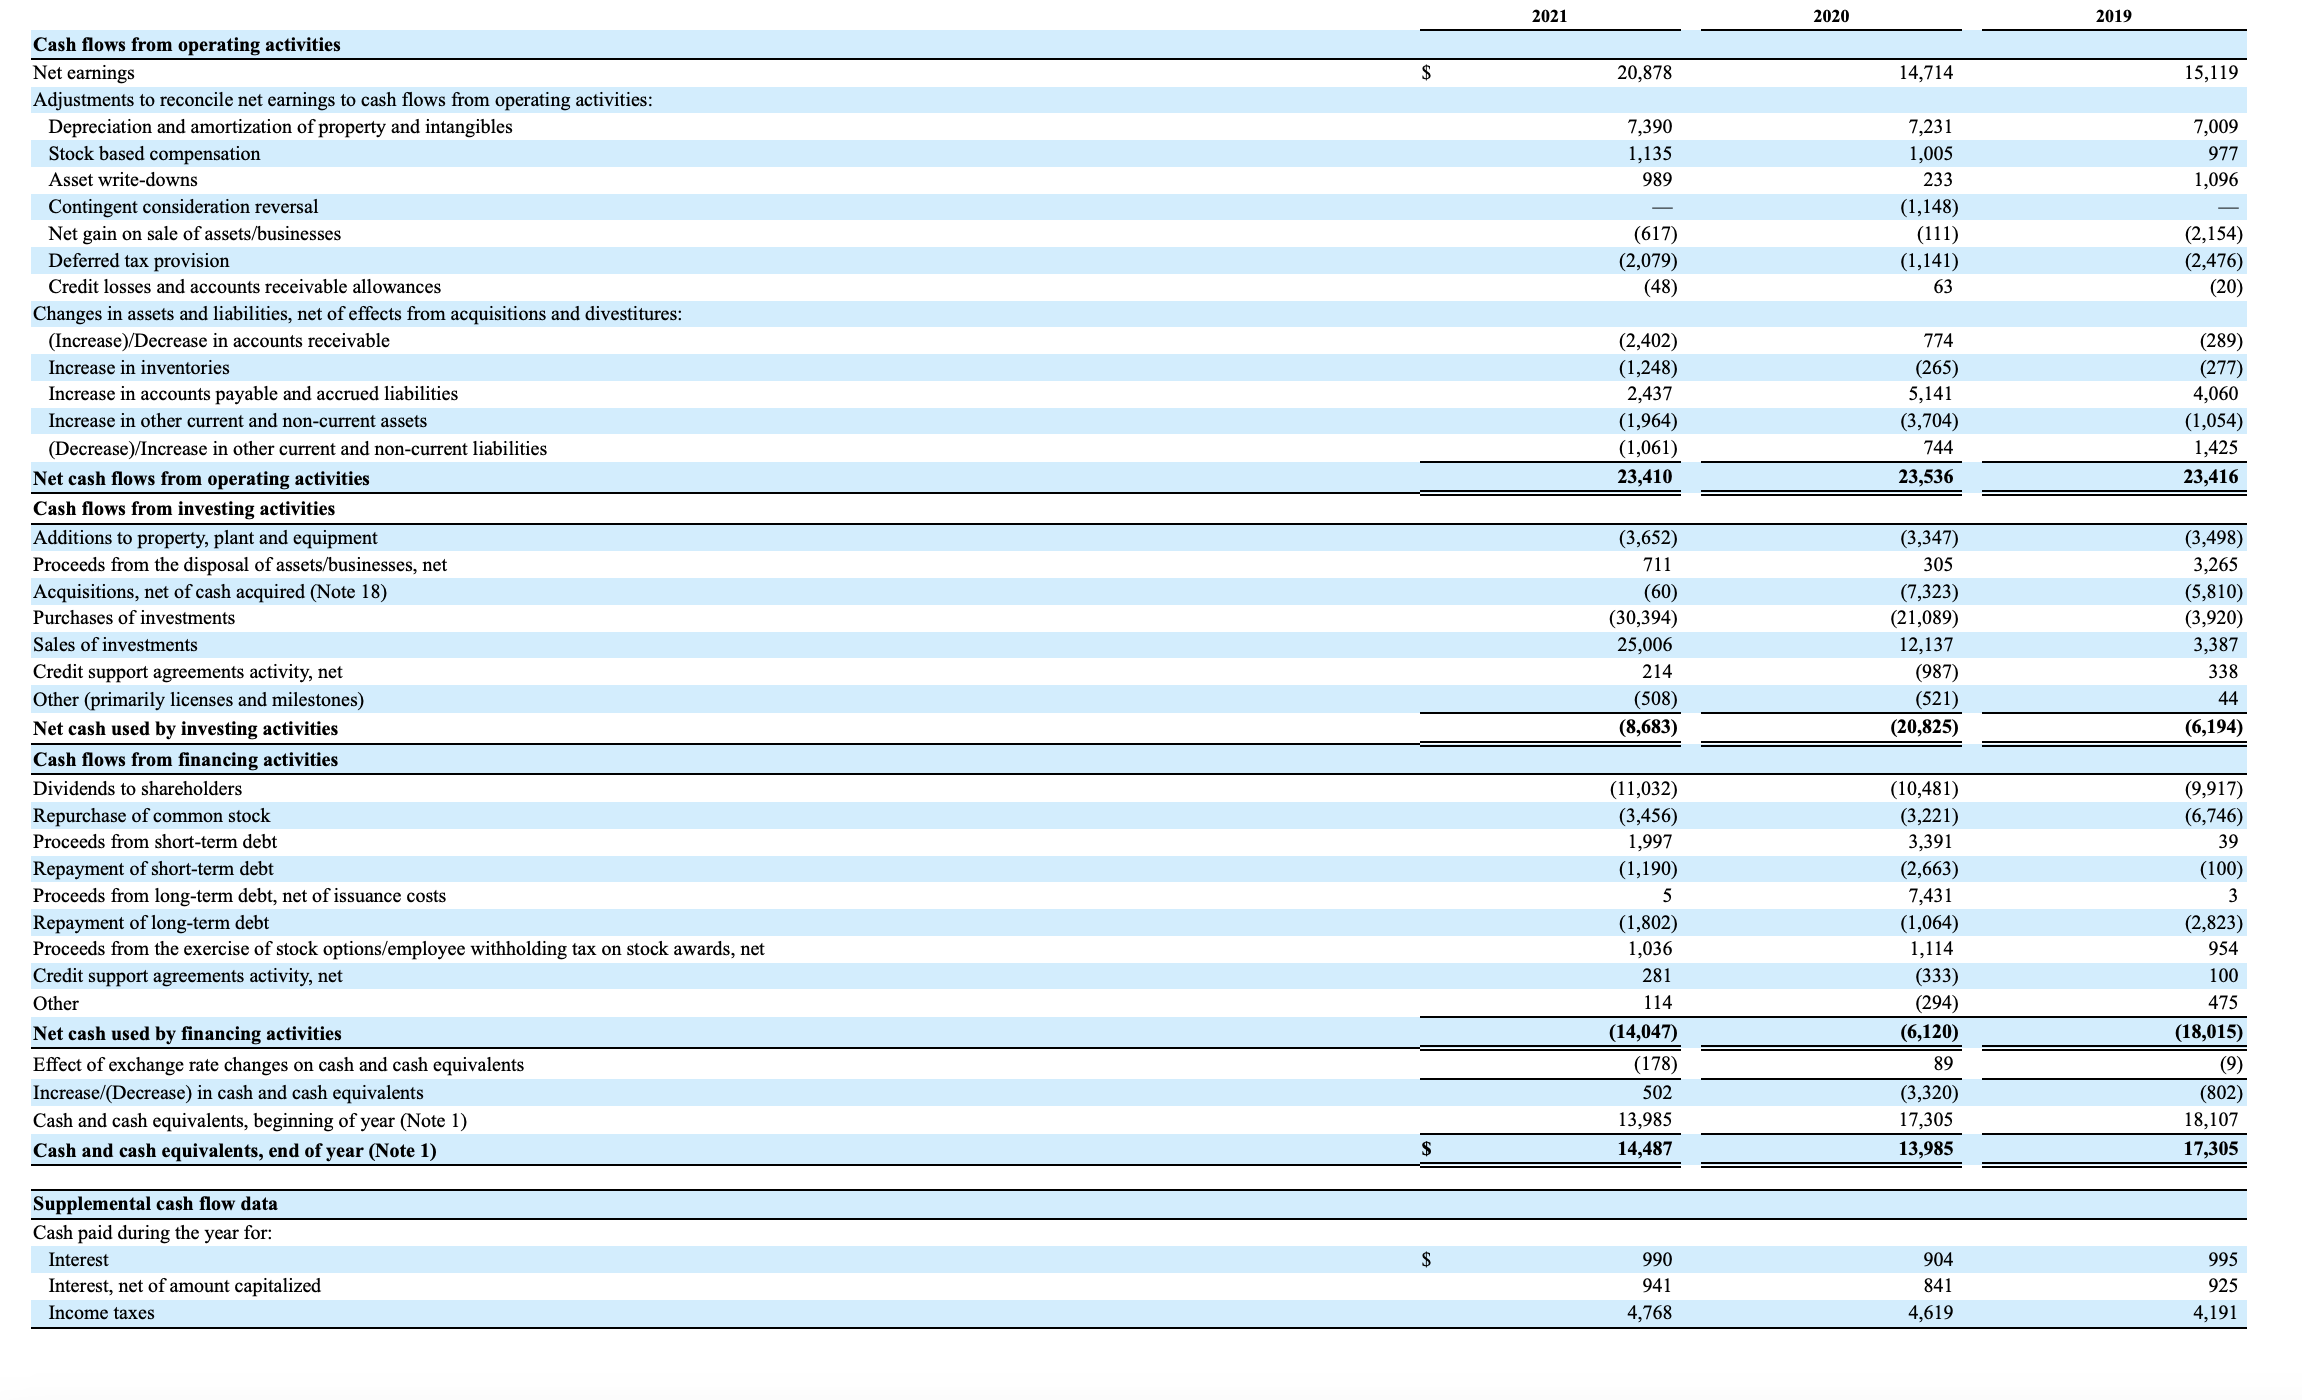The image size is (2302, 1400).
Task: Select the 20,878 net earnings value
Action: [x=1644, y=73]
